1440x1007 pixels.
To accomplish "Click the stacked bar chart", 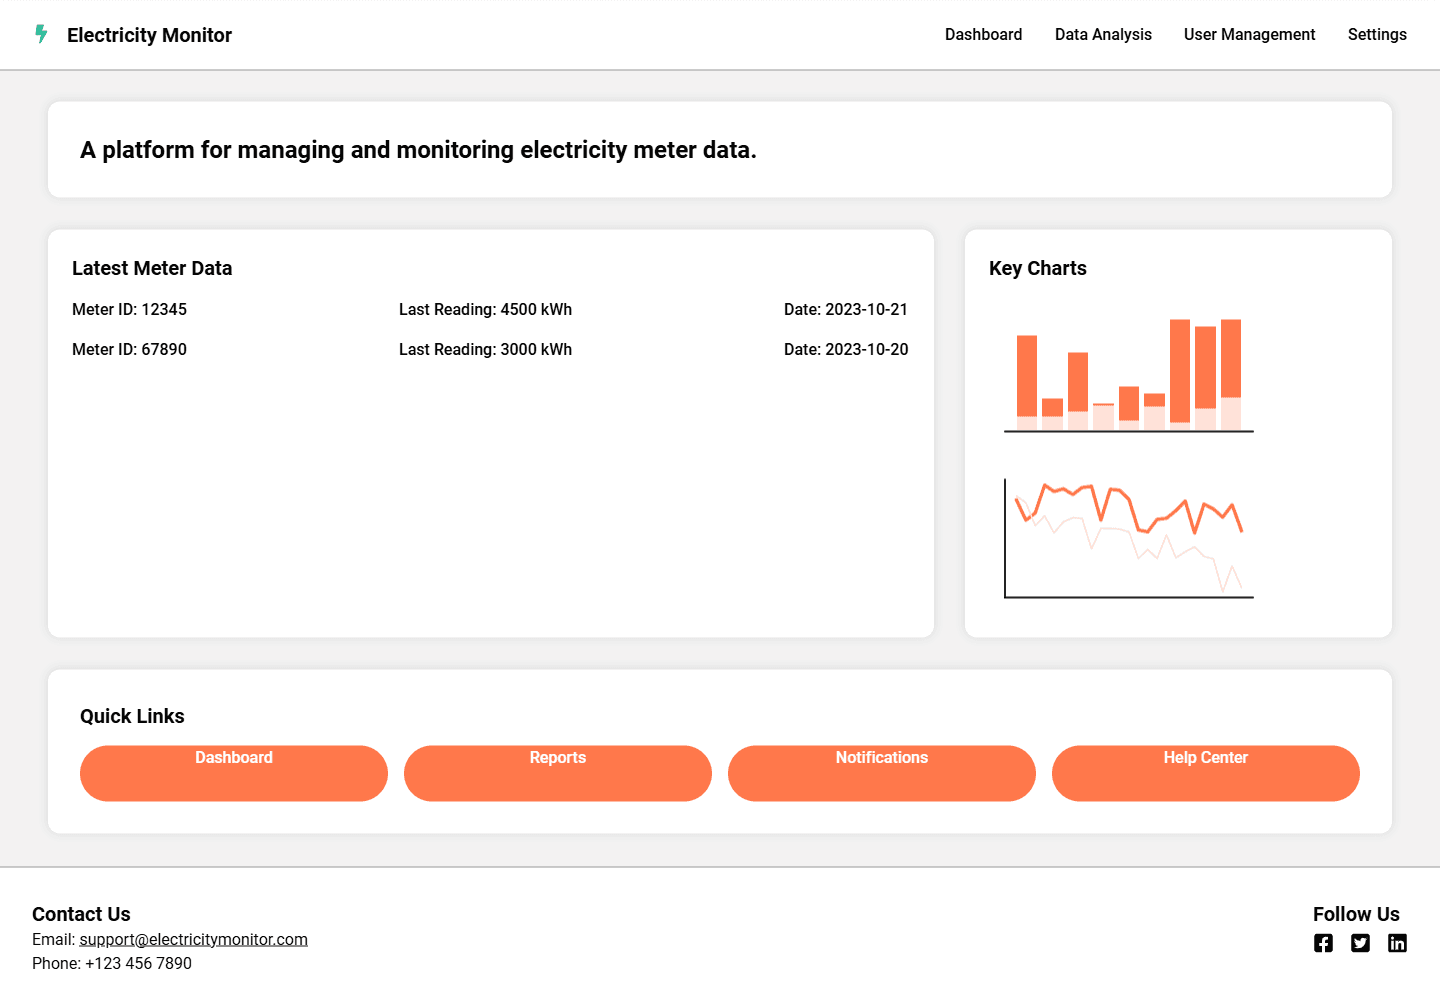I will click(x=1128, y=375).
